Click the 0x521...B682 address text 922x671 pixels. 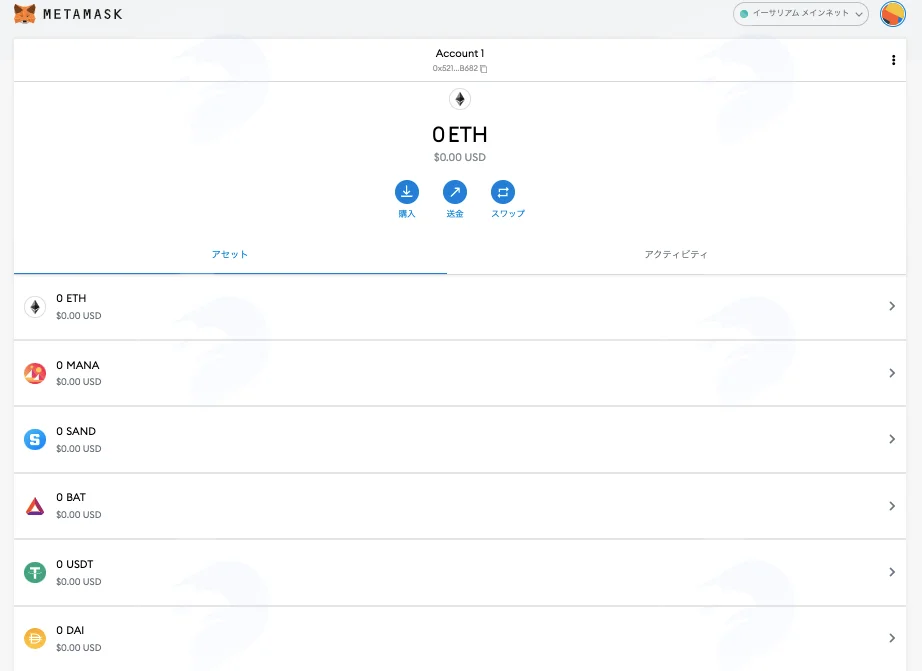click(x=455, y=68)
